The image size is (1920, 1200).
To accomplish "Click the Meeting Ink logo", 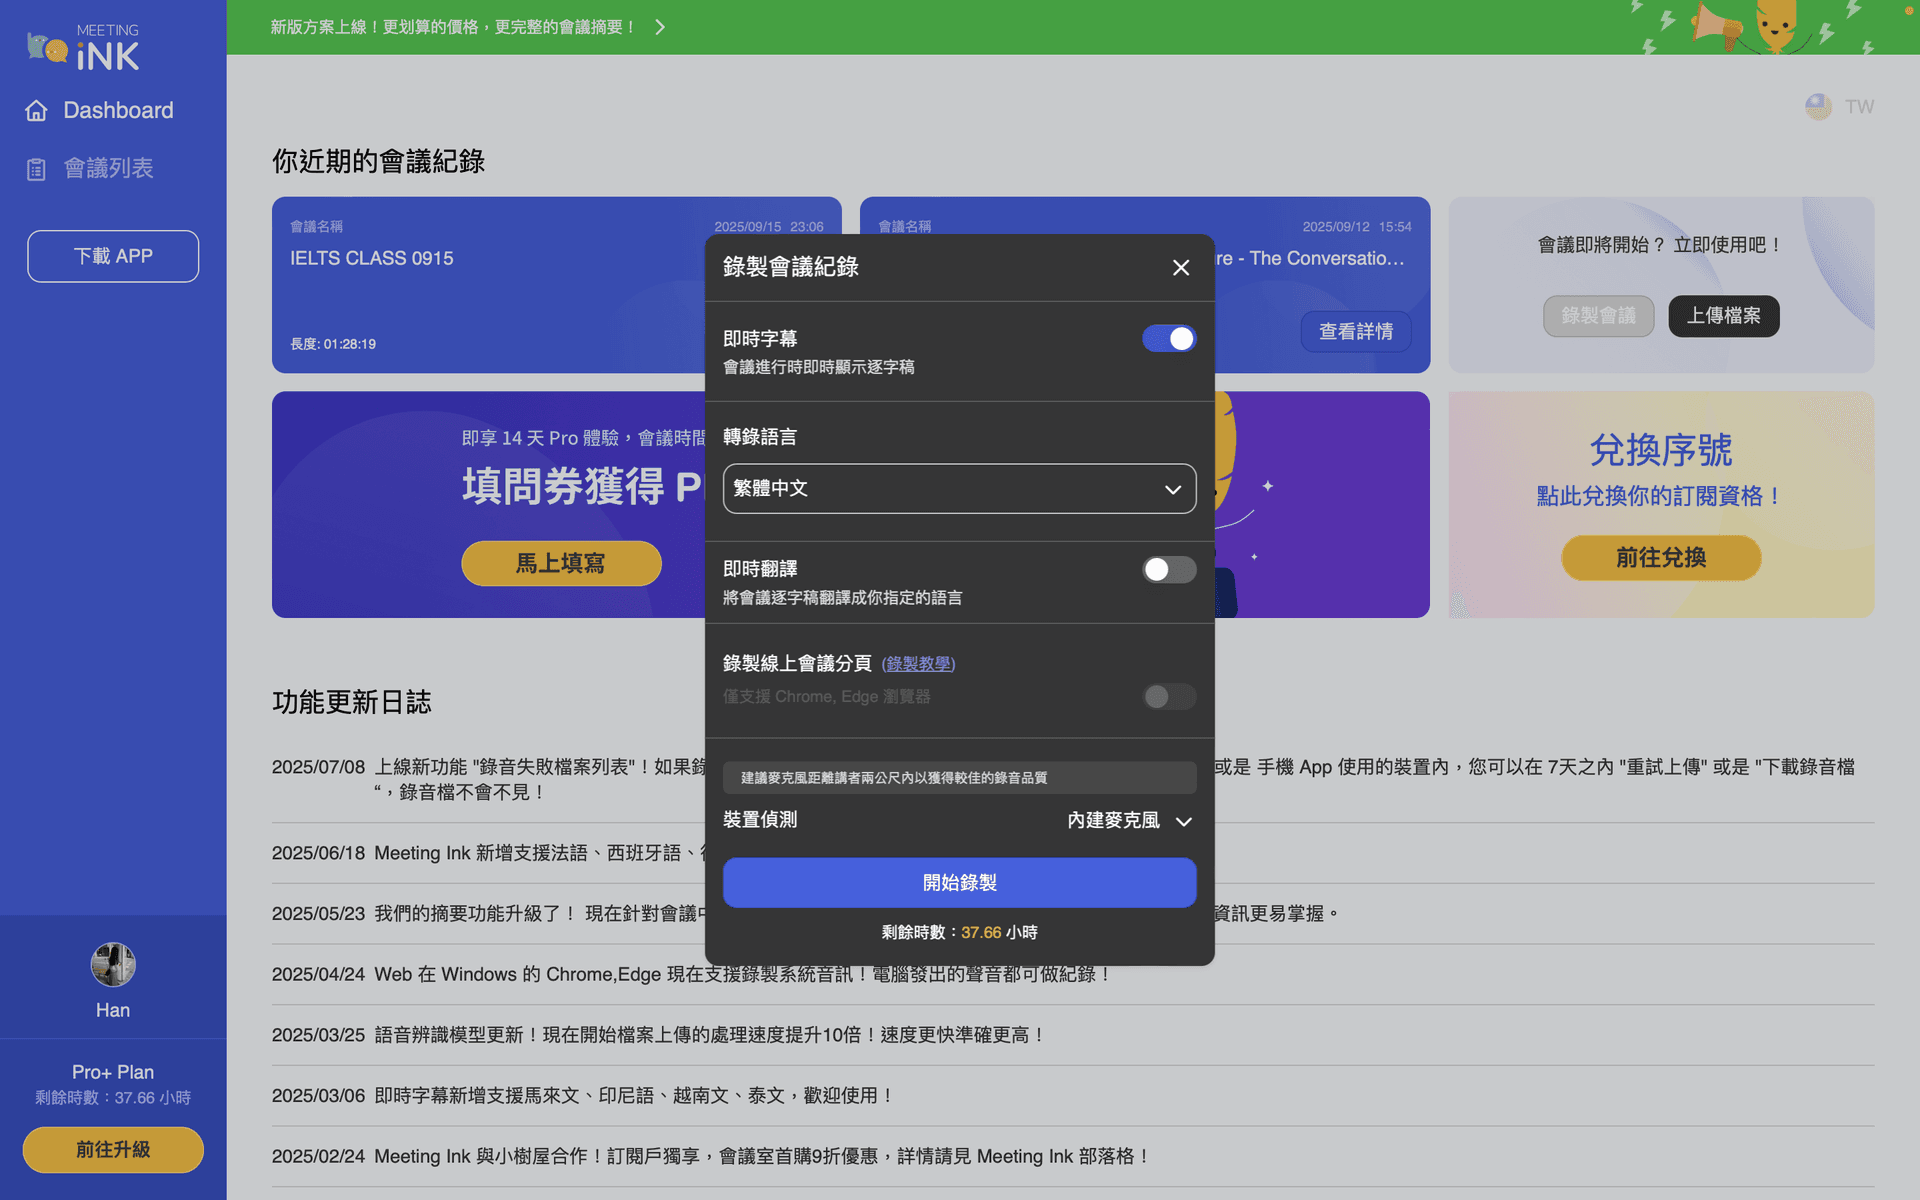I will tap(84, 48).
